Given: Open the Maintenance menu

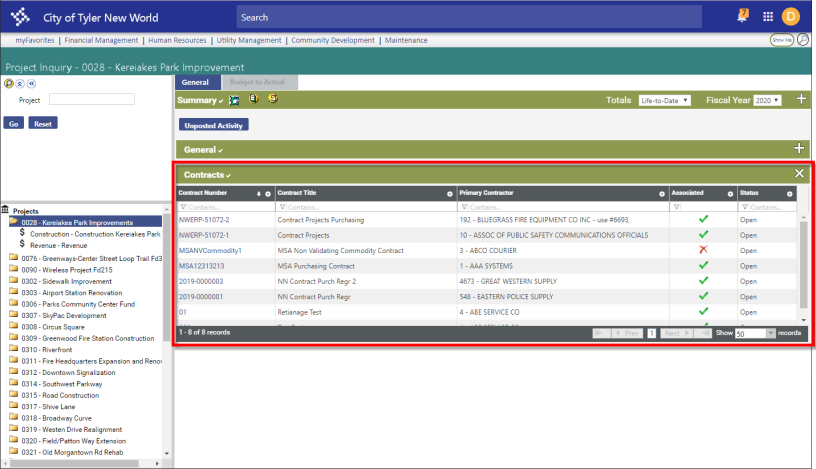Looking at the screenshot, I should (x=406, y=40).
